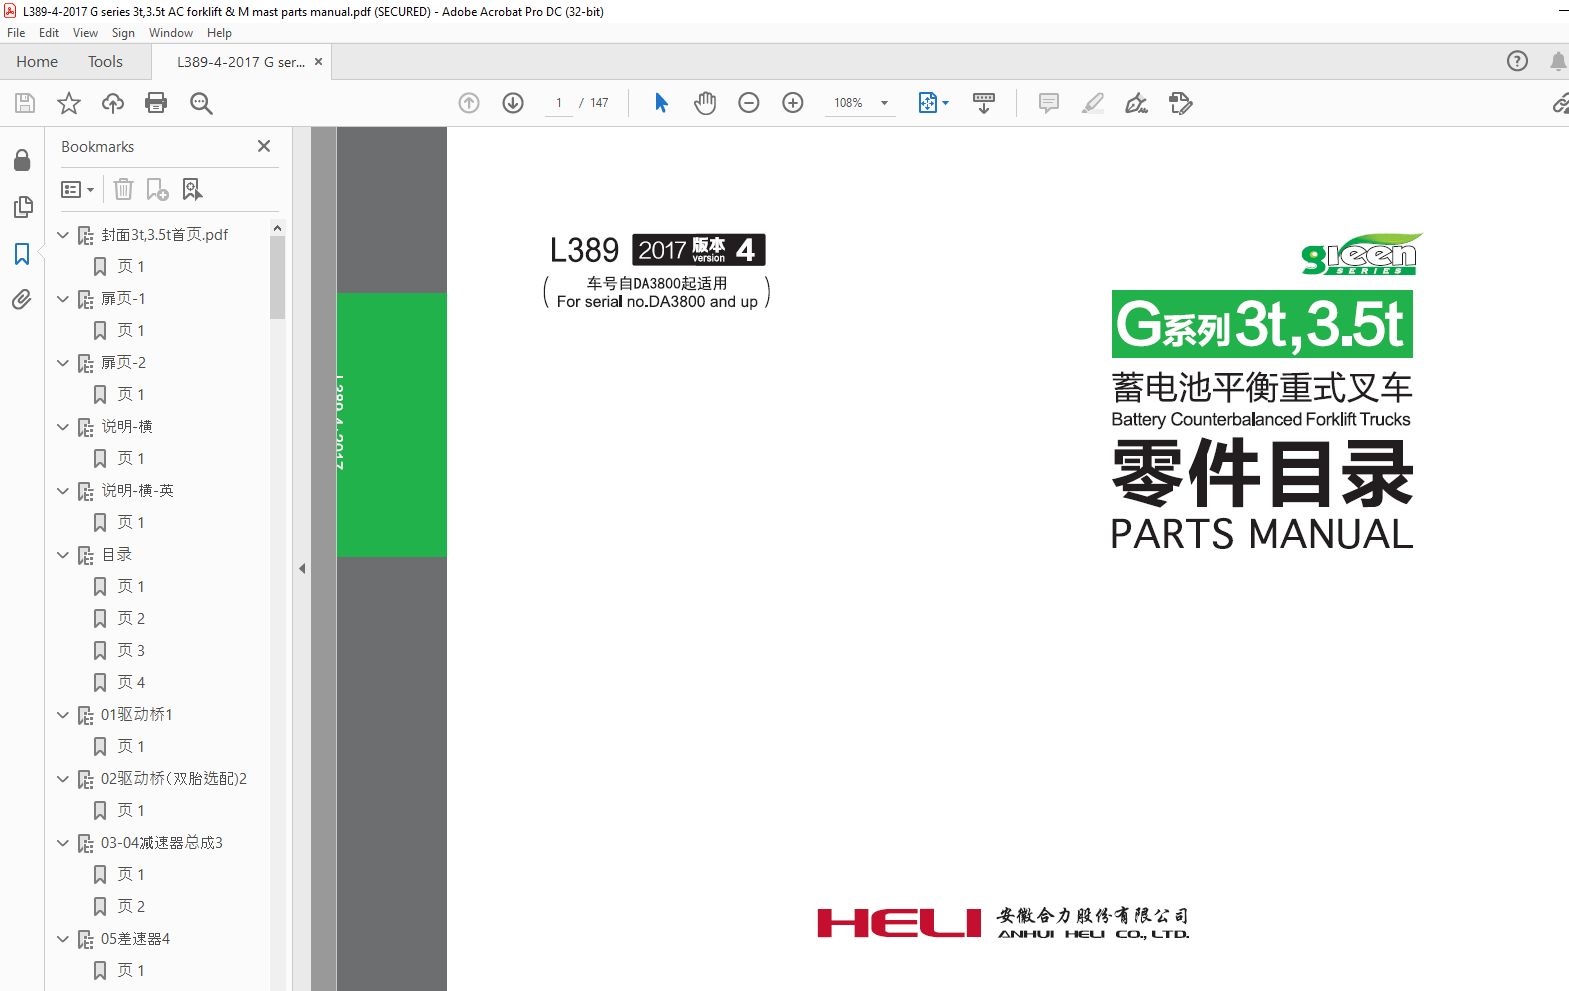
Task: Close the L389-4-2017 document tab
Action: 319,62
